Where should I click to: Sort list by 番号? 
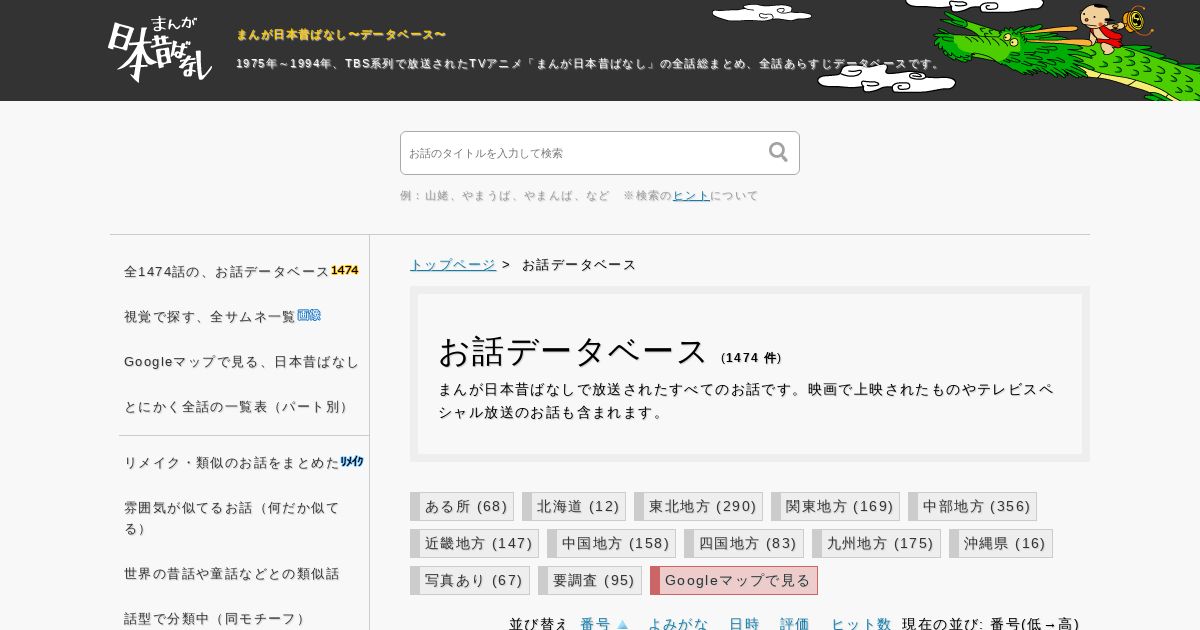595,624
